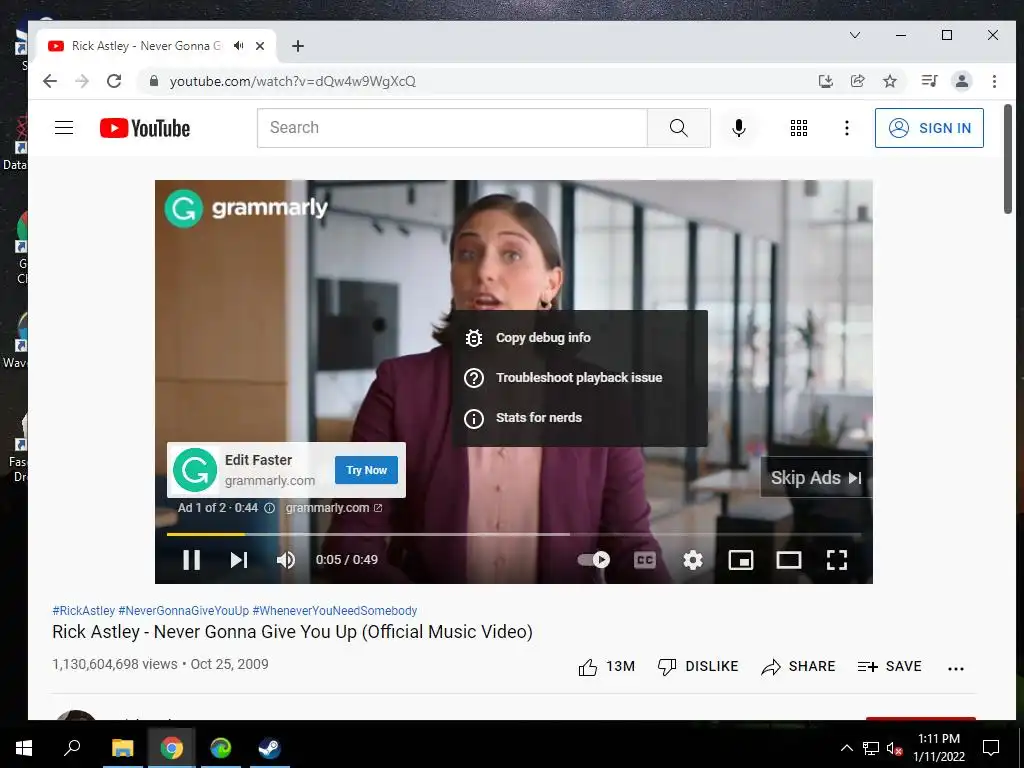Toggle the autoplay switch in the player

tap(594, 560)
